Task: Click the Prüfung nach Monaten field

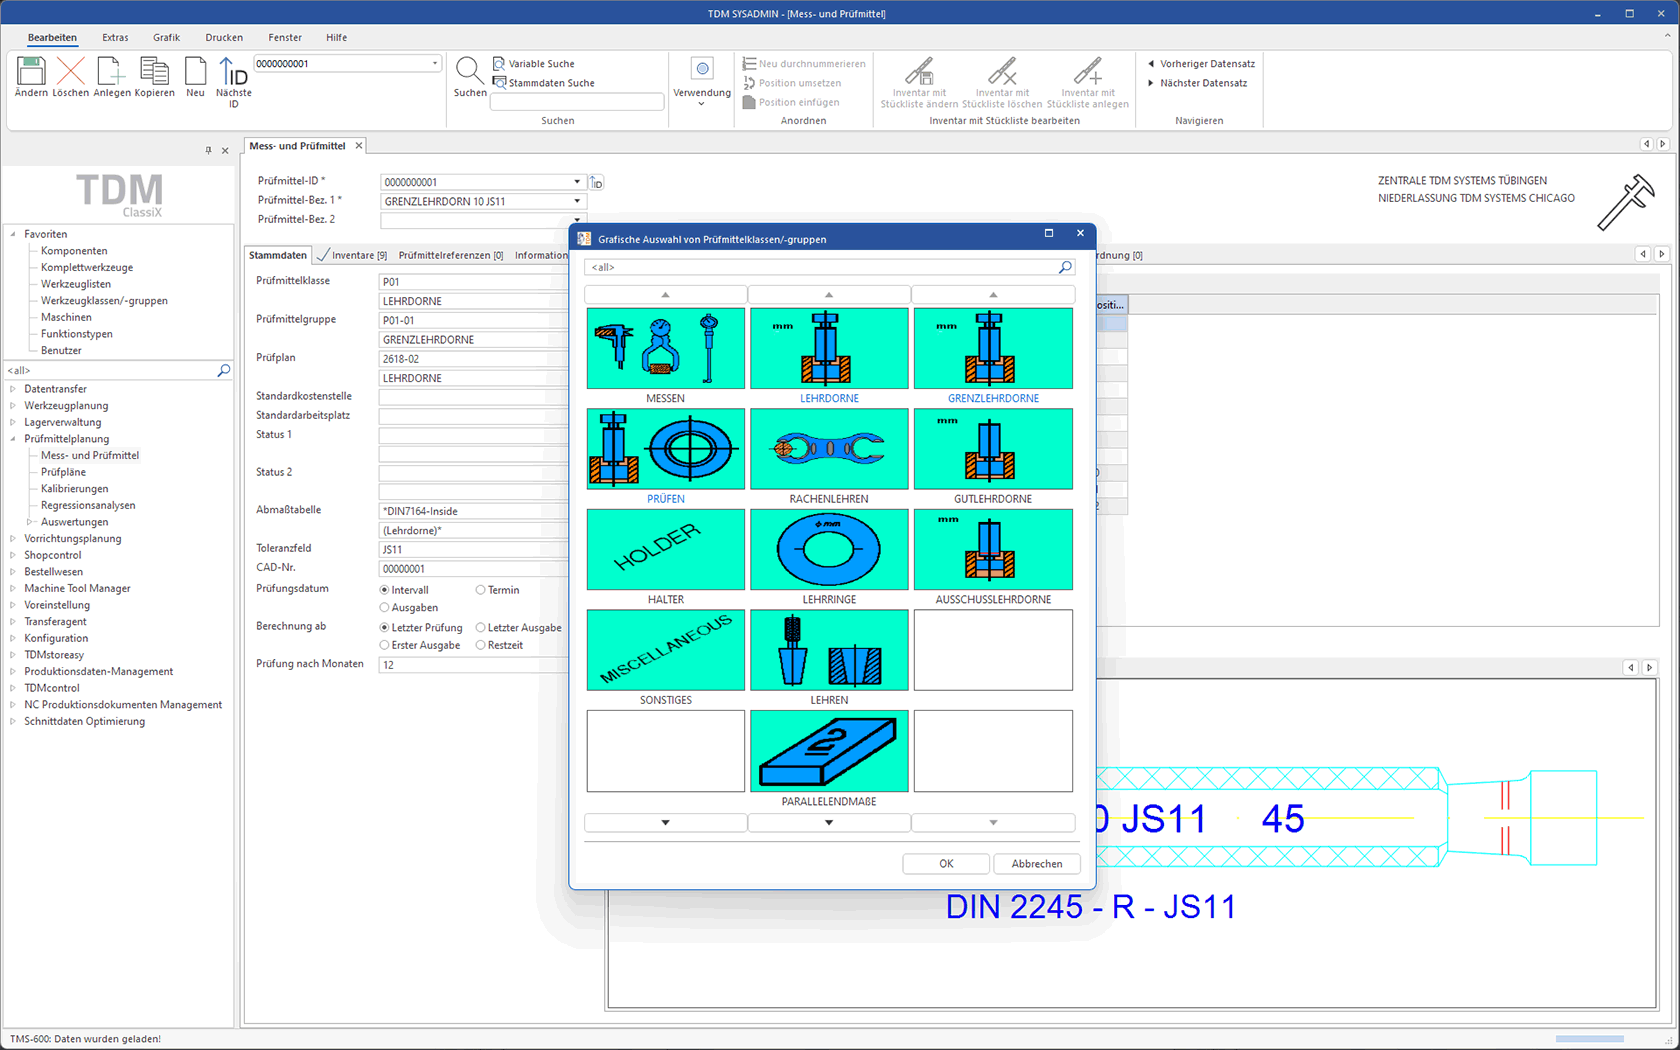Action: point(474,665)
